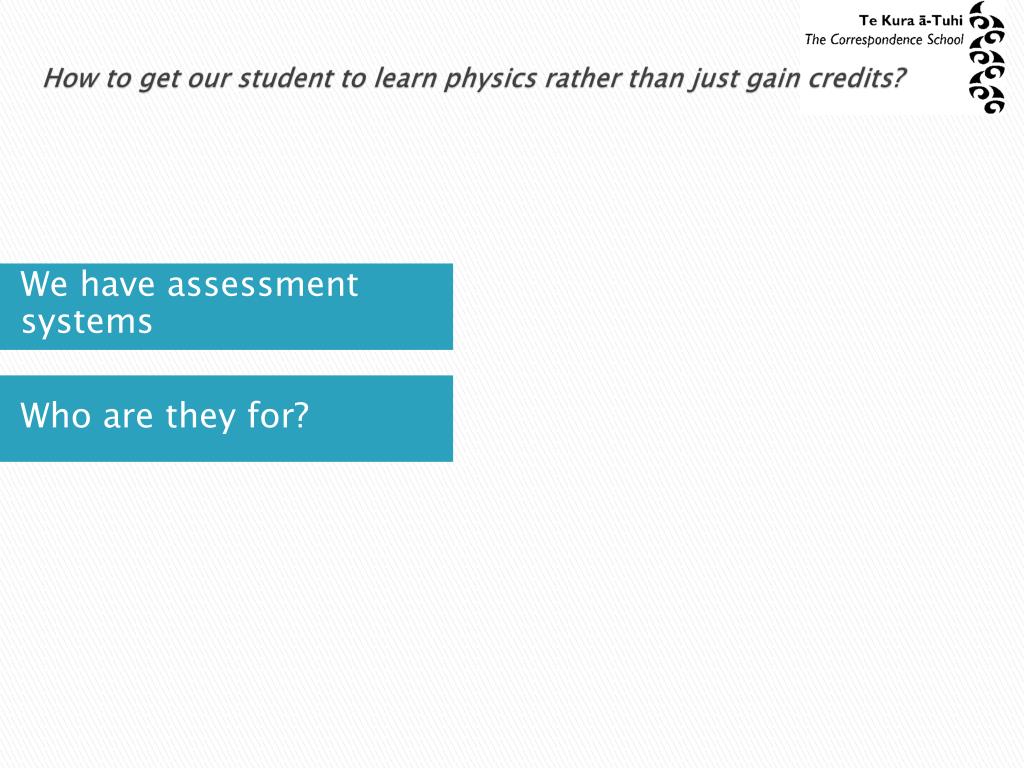Click the word "We" in the first blue box

click(44, 285)
